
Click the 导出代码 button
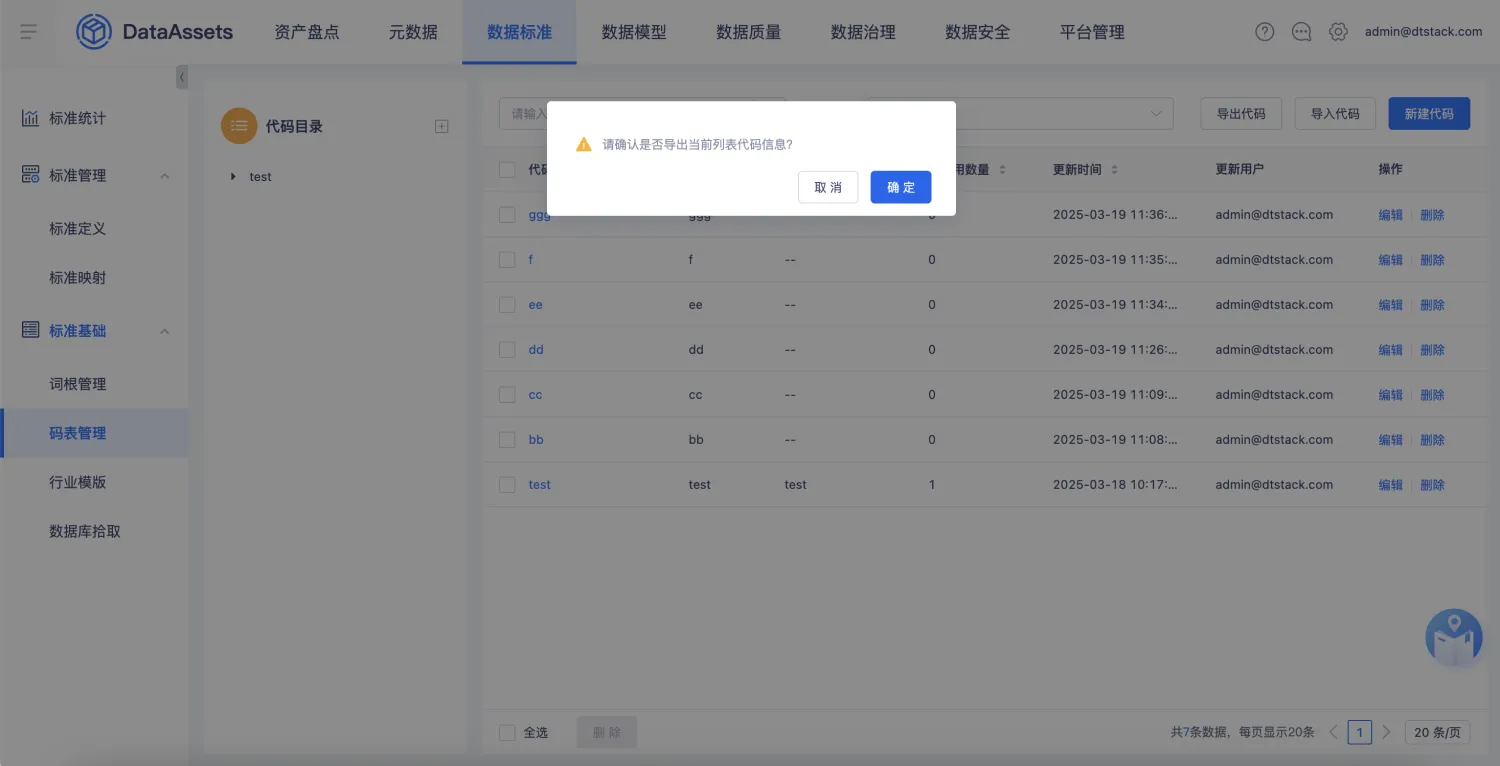pos(1241,114)
